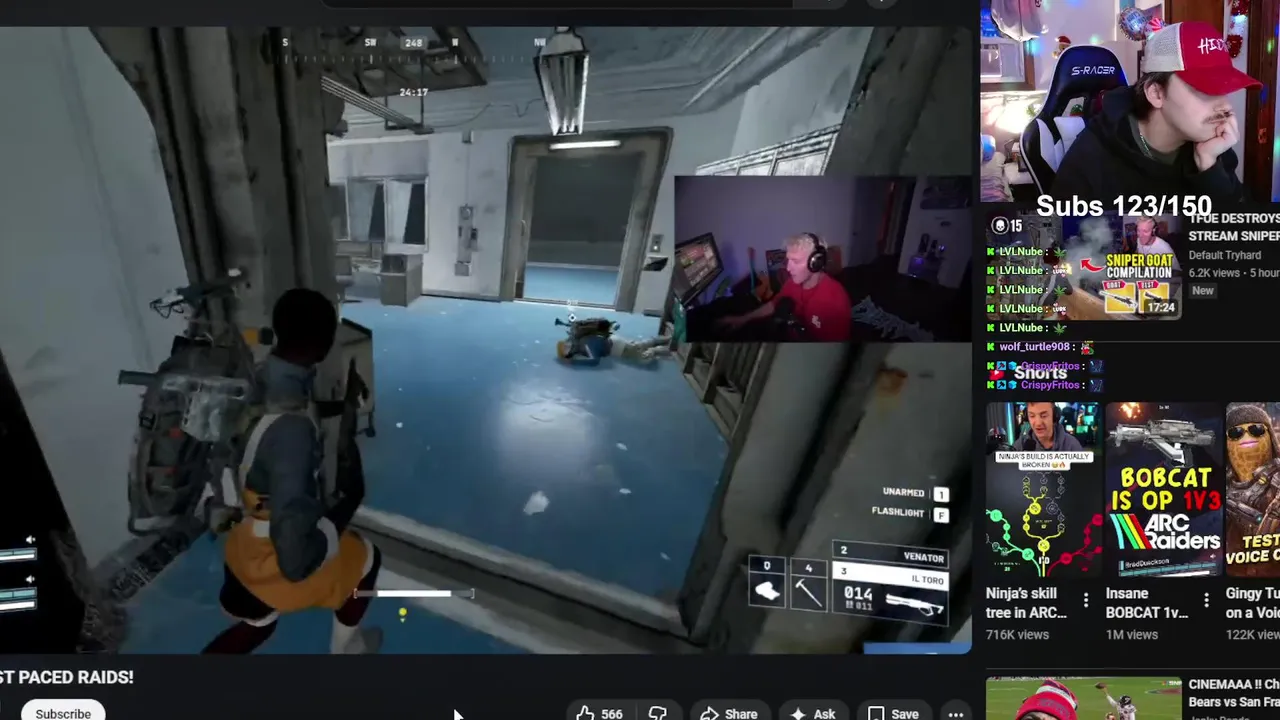This screenshot has width=1280, height=720.
Task: Visit the Default Tryhard channel
Action: (1224, 255)
